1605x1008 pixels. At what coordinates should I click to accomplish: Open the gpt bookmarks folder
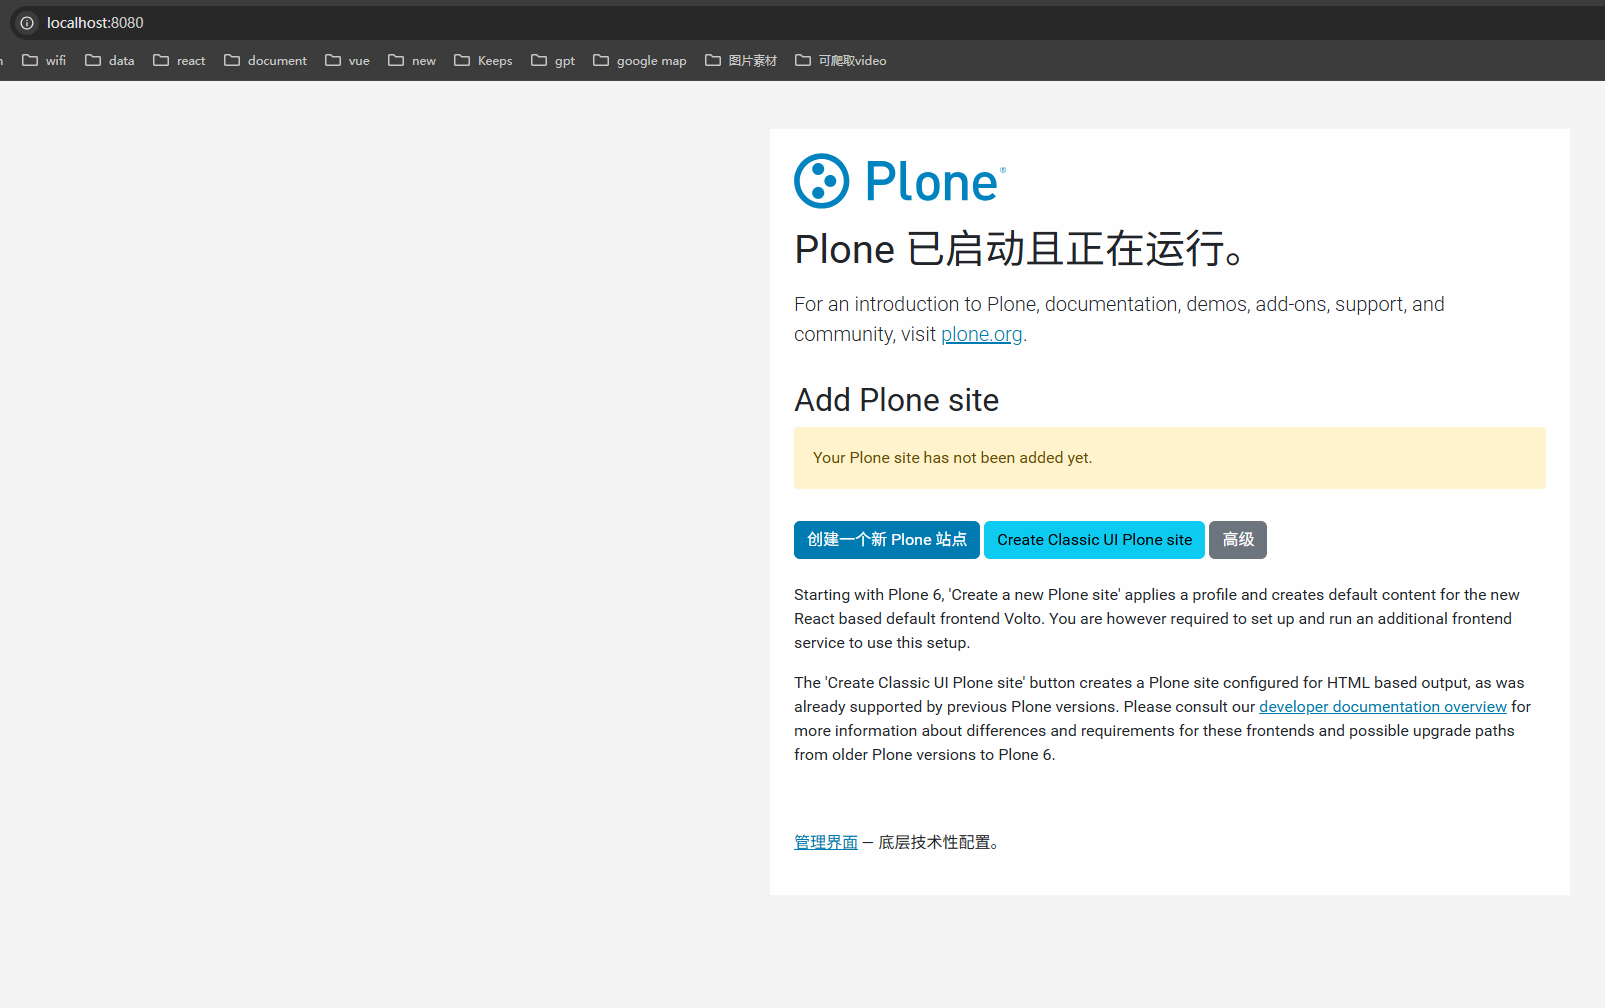tap(553, 60)
